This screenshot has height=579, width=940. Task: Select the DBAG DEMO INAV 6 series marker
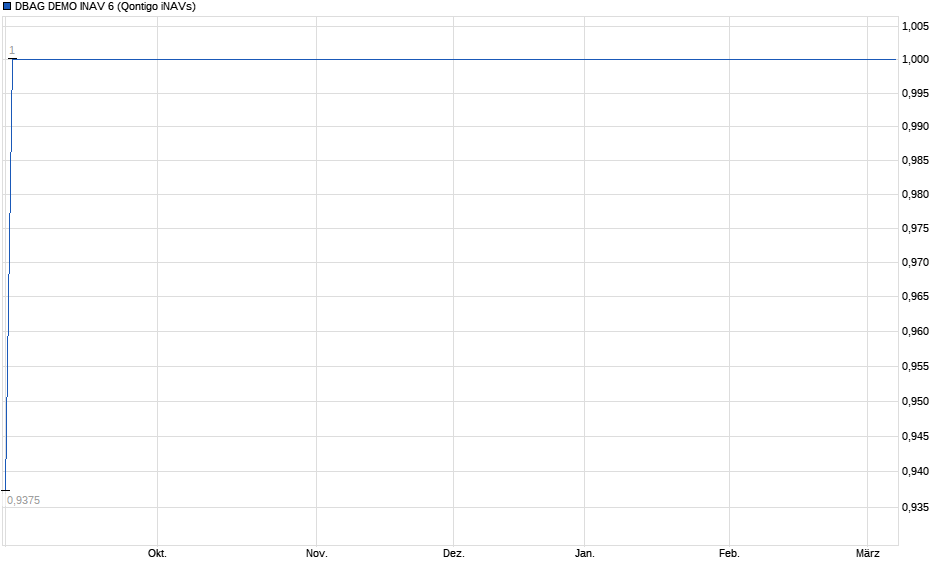tap(7, 7)
